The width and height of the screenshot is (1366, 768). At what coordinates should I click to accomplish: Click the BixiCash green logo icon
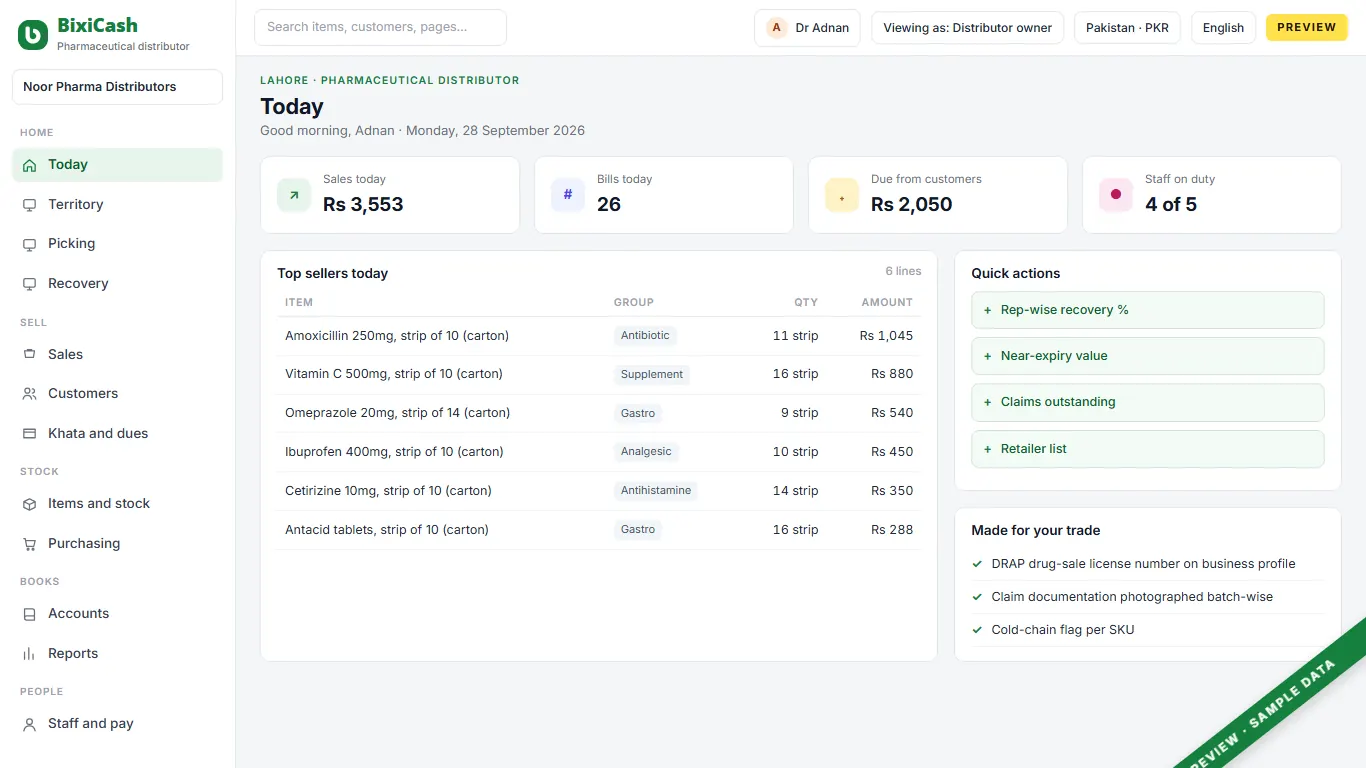coord(33,35)
